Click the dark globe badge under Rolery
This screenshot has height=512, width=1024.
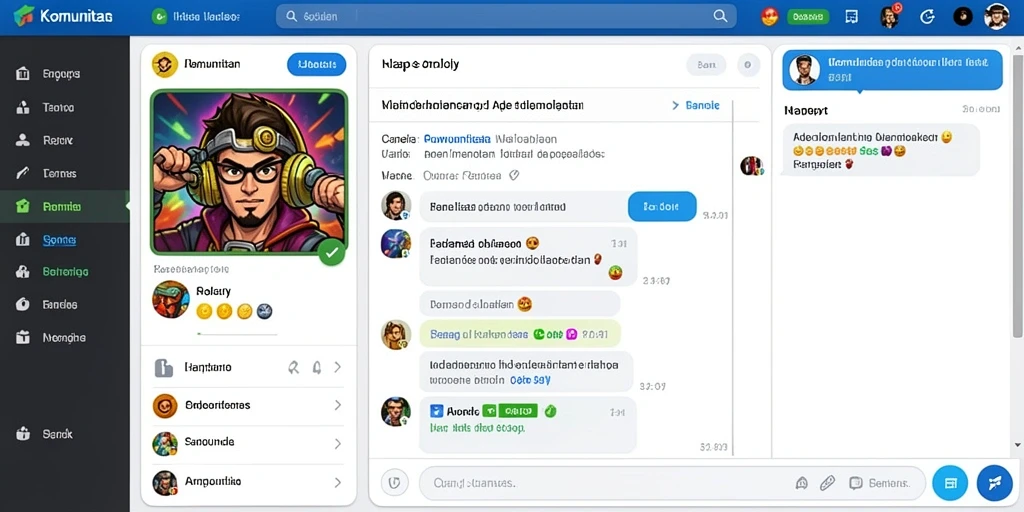pos(264,311)
